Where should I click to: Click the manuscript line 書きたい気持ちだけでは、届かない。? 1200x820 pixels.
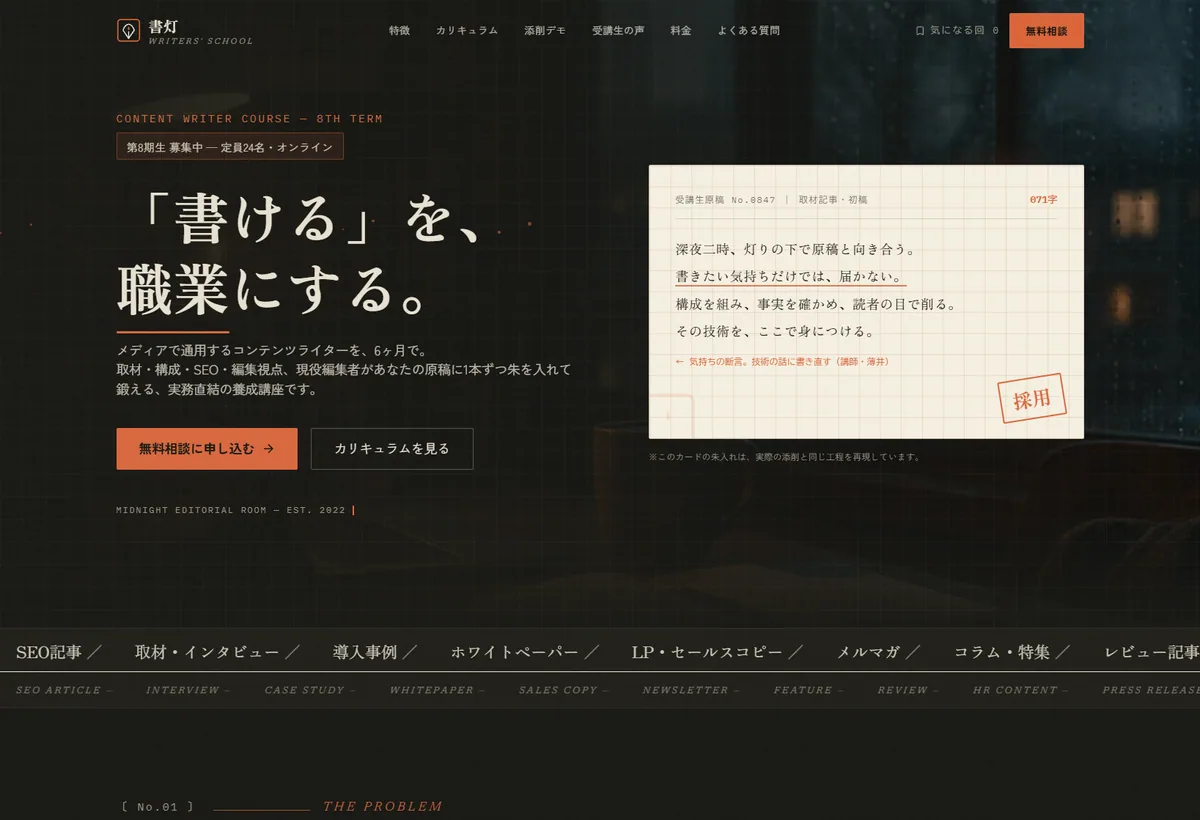click(790, 277)
